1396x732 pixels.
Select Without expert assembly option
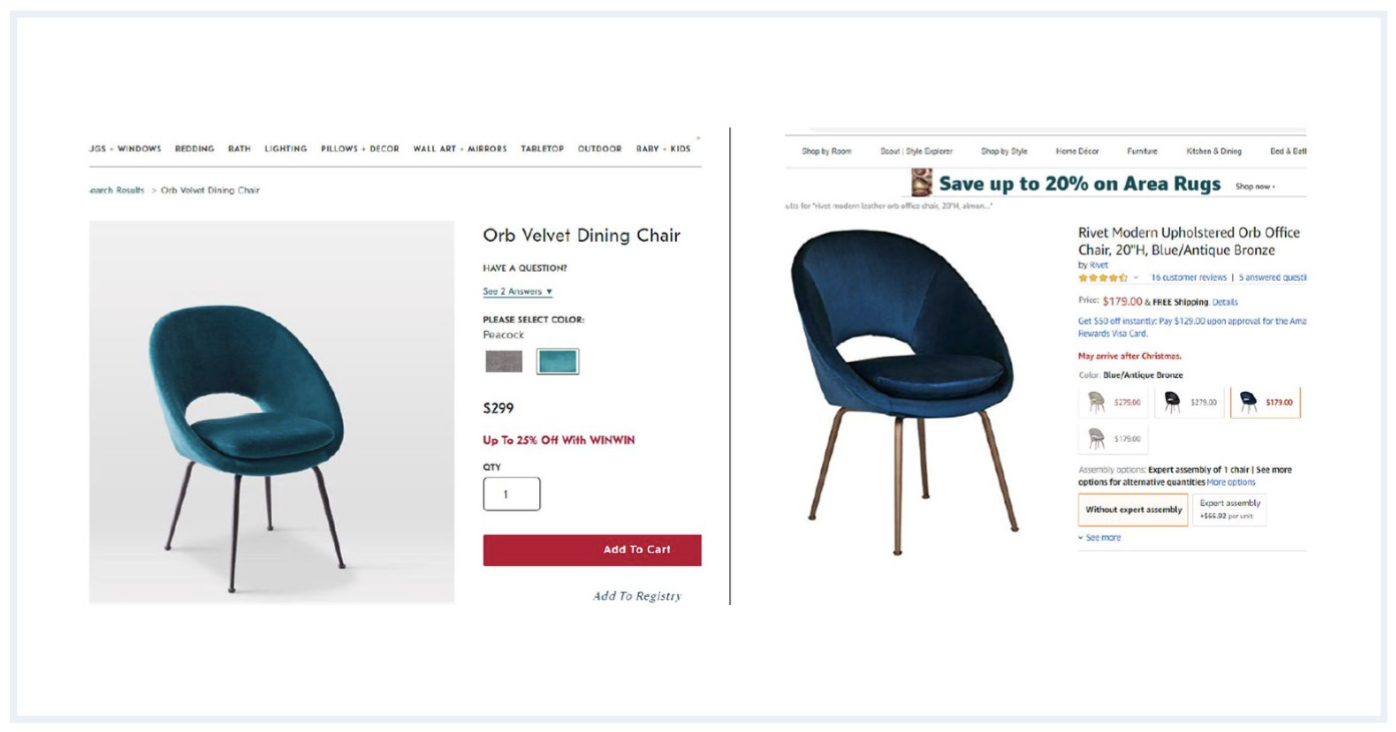[x=1133, y=510]
